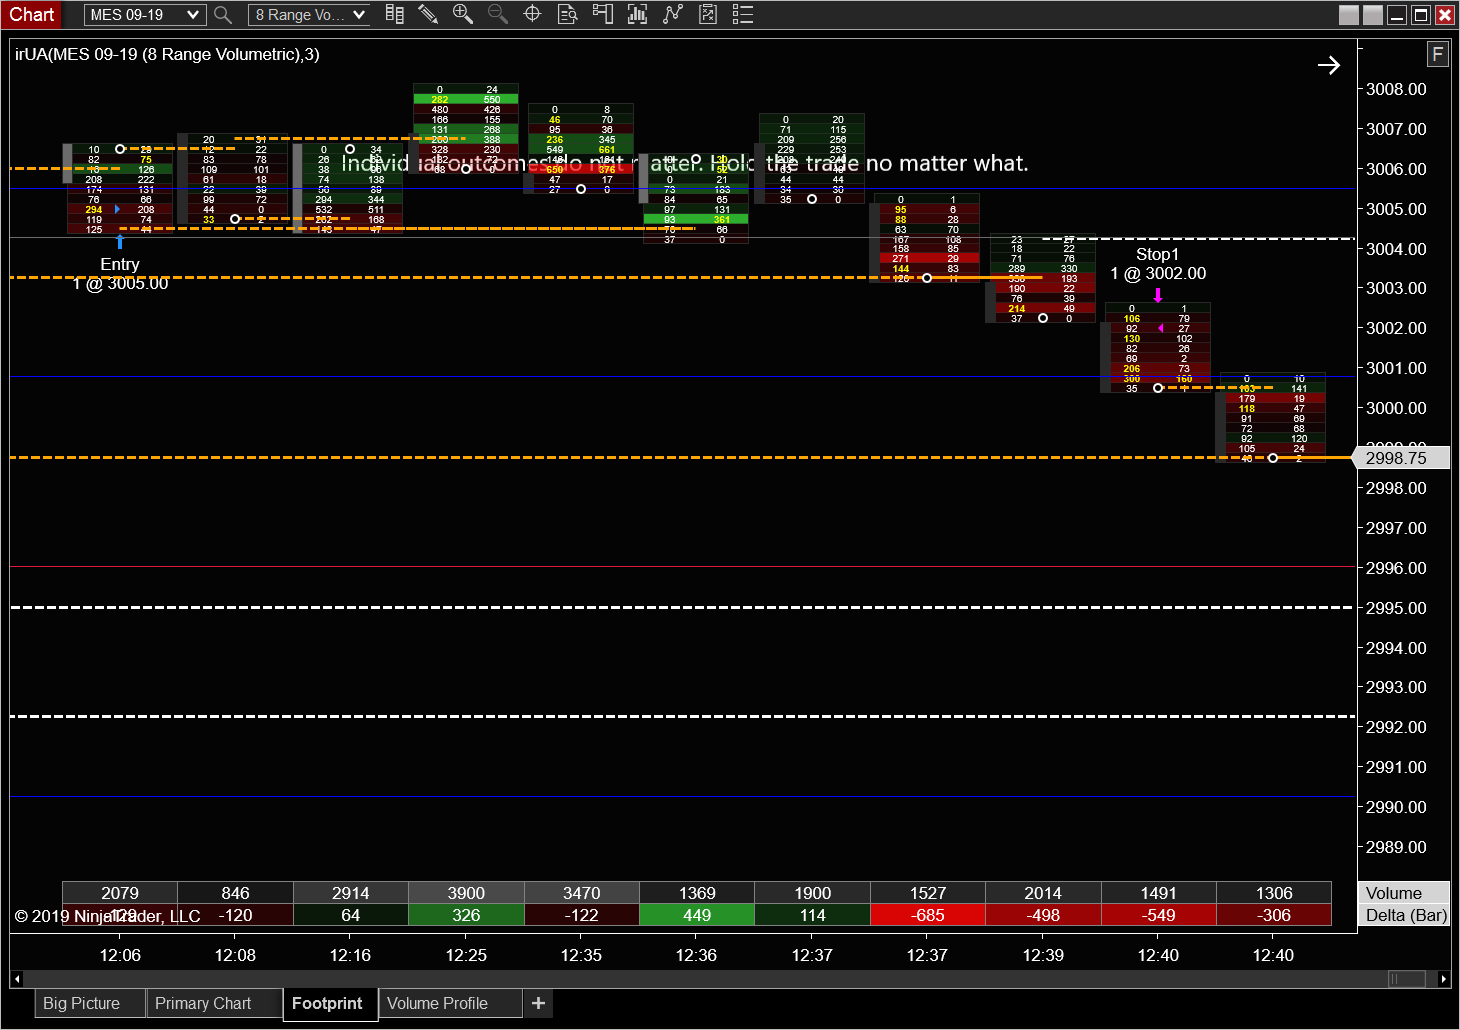Viewport: 1460px width, 1030px height.
Task: Click the 1369 volume cell
Action: [x=697, y=893]
